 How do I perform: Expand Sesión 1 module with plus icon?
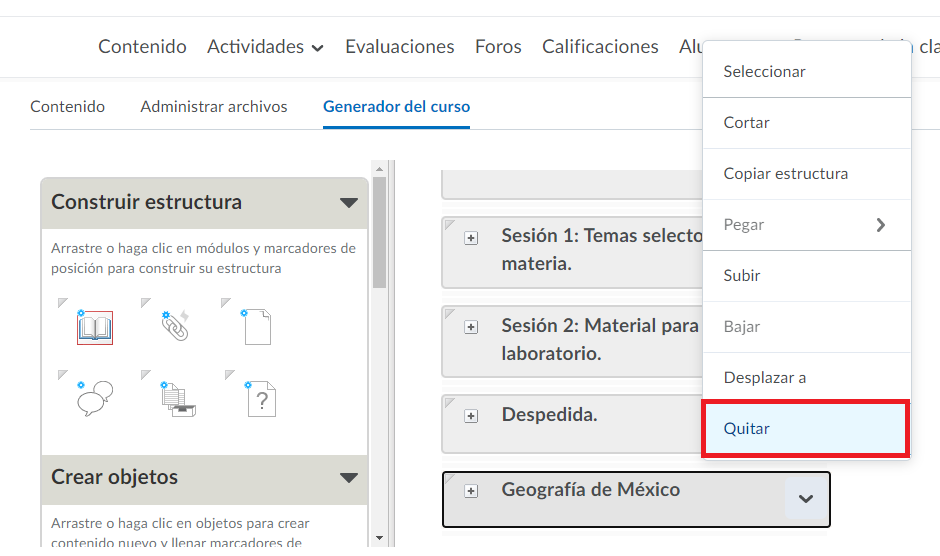pyautogui.click(x=471, y=238)
